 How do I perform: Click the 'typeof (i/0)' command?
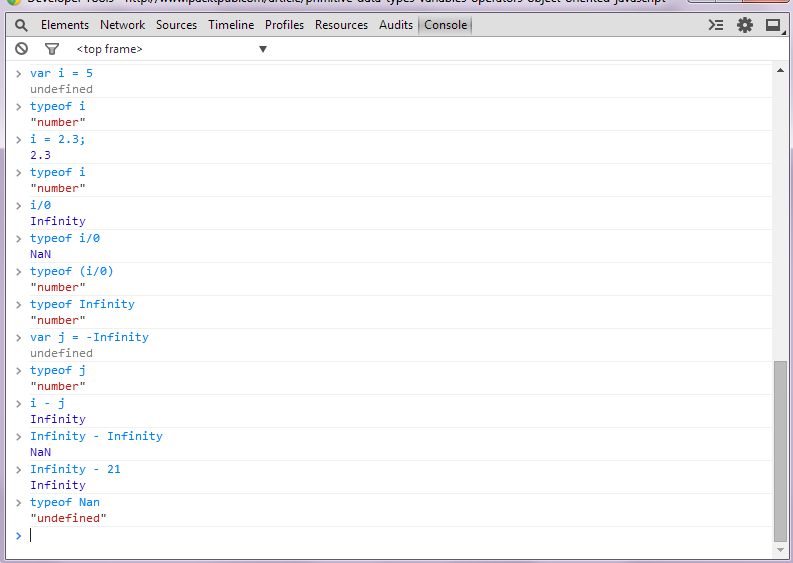tap(72, 271)
